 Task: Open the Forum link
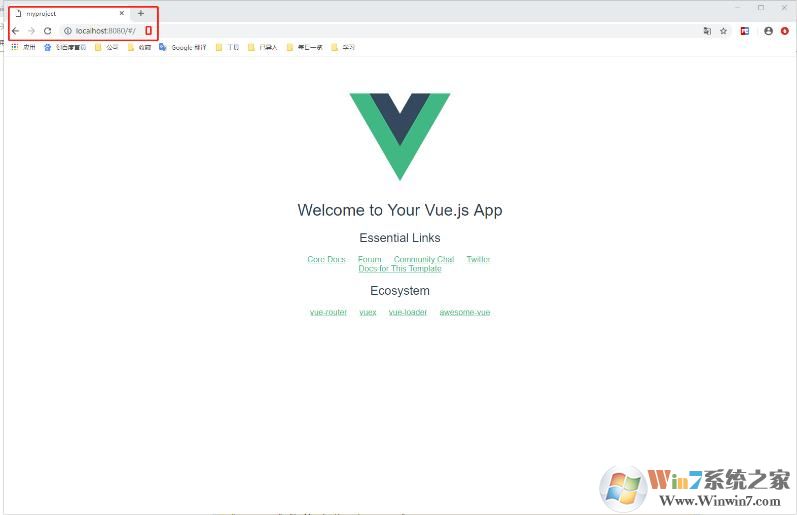[370, 259]
